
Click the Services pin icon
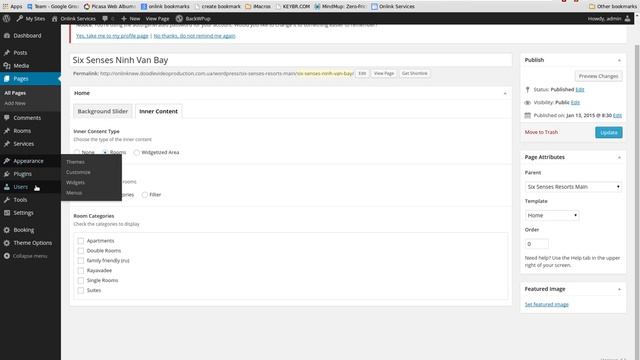tap(7, 144)
